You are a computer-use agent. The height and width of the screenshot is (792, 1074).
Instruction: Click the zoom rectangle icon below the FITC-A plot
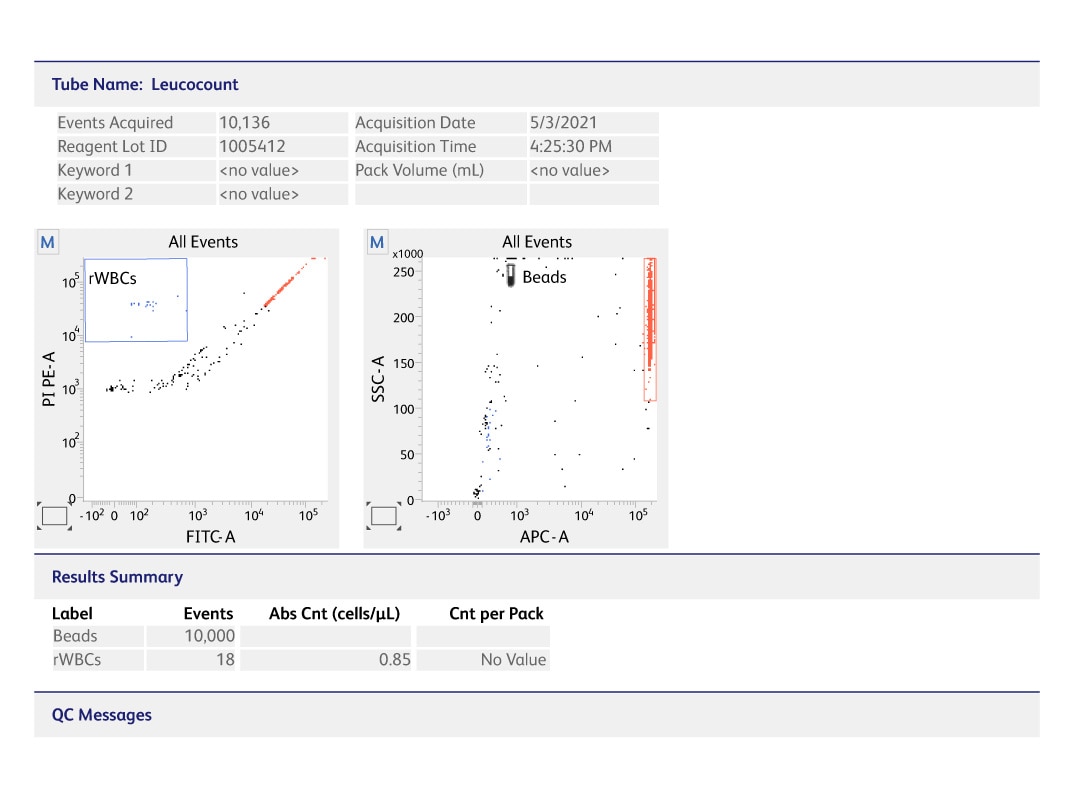pos(54,514)
